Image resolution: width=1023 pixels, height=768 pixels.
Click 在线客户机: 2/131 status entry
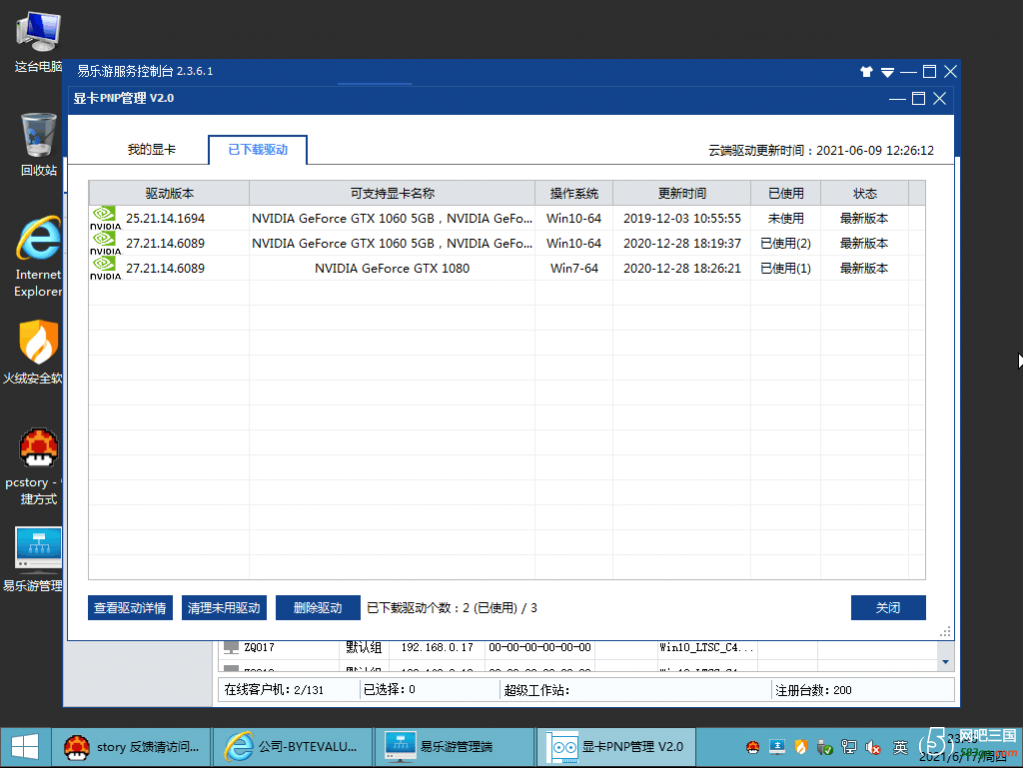click(273, 690)
